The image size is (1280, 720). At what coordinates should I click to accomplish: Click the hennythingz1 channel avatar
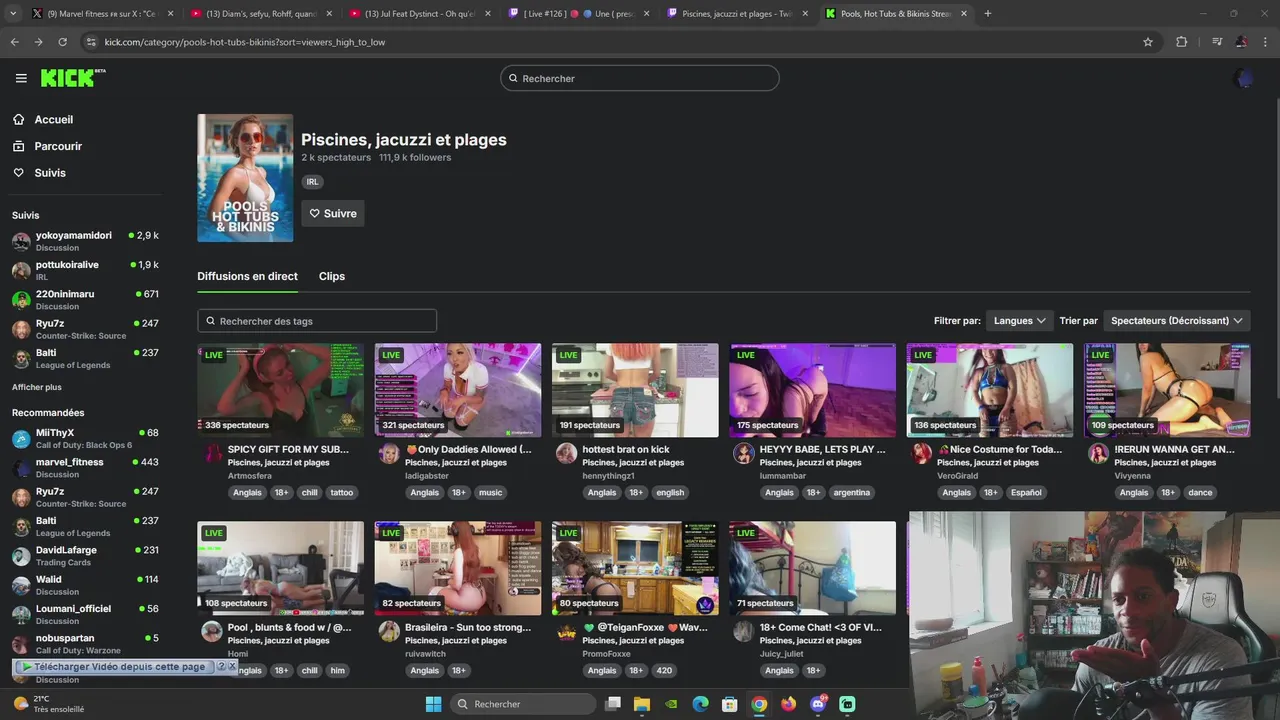566,454
